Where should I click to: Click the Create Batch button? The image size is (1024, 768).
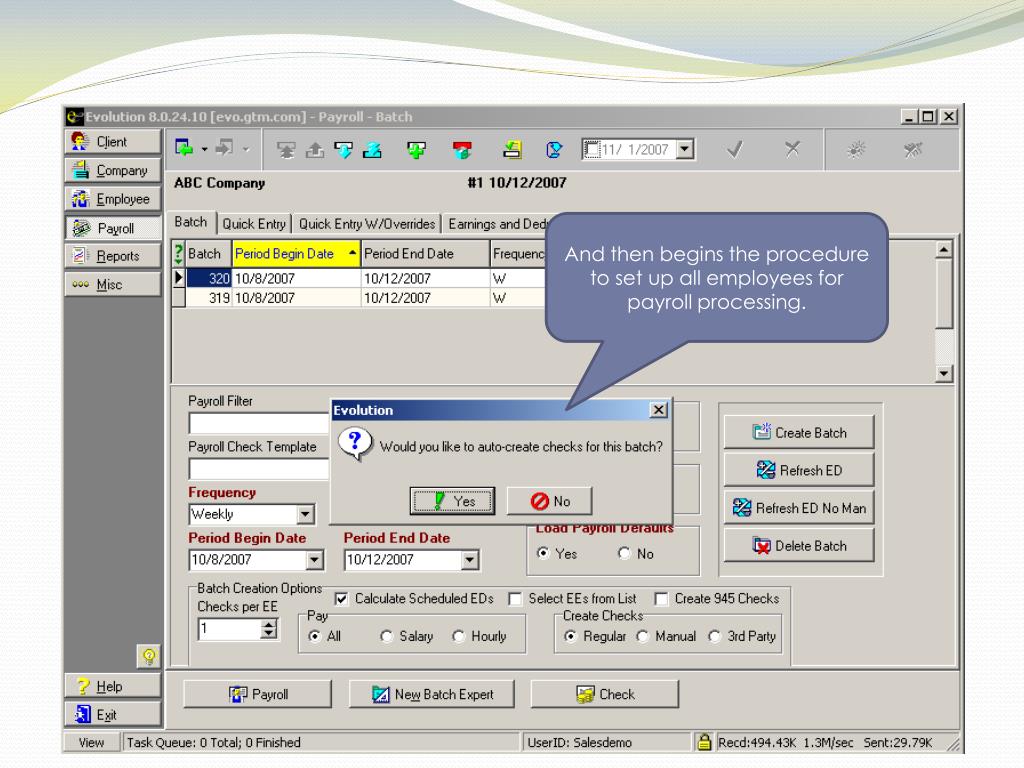[799, 432]
